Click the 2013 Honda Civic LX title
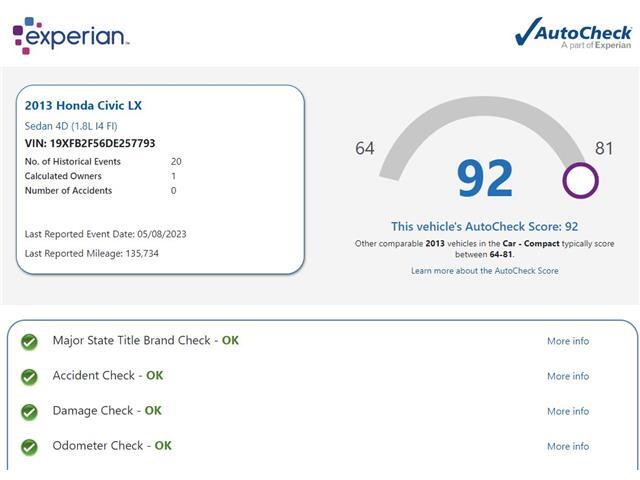Screen dimensions: 640x480 [x=83, y=105]
